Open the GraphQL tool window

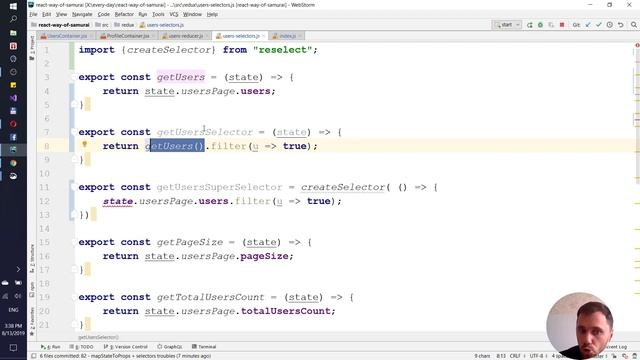click(170, 347)
